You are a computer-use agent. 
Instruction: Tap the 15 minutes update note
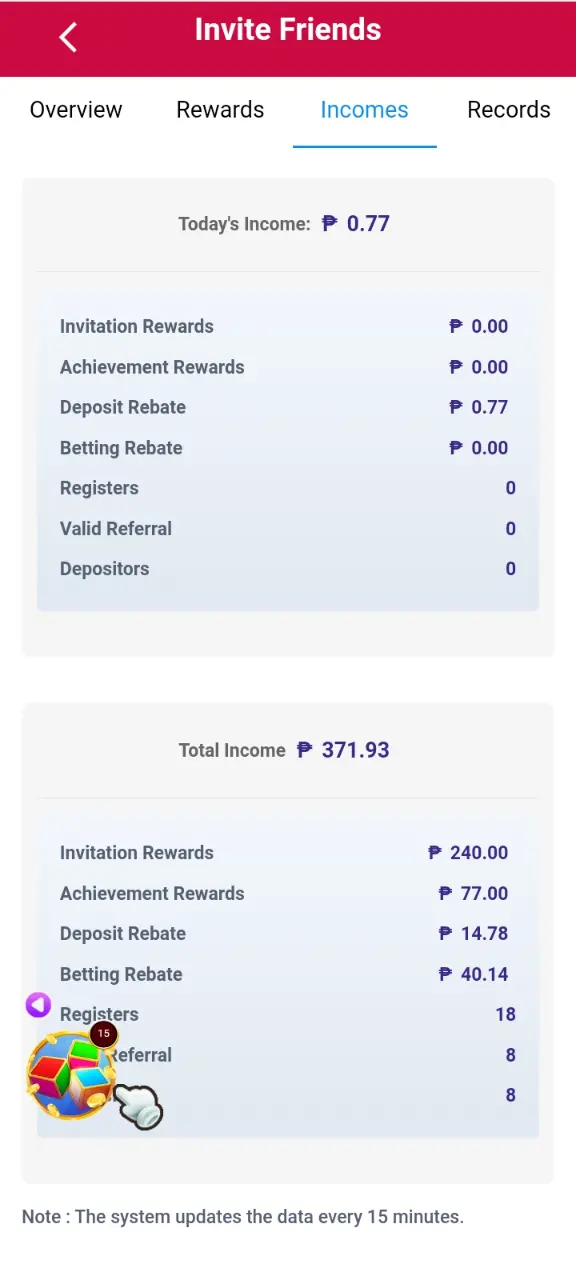click(243, 1217)
